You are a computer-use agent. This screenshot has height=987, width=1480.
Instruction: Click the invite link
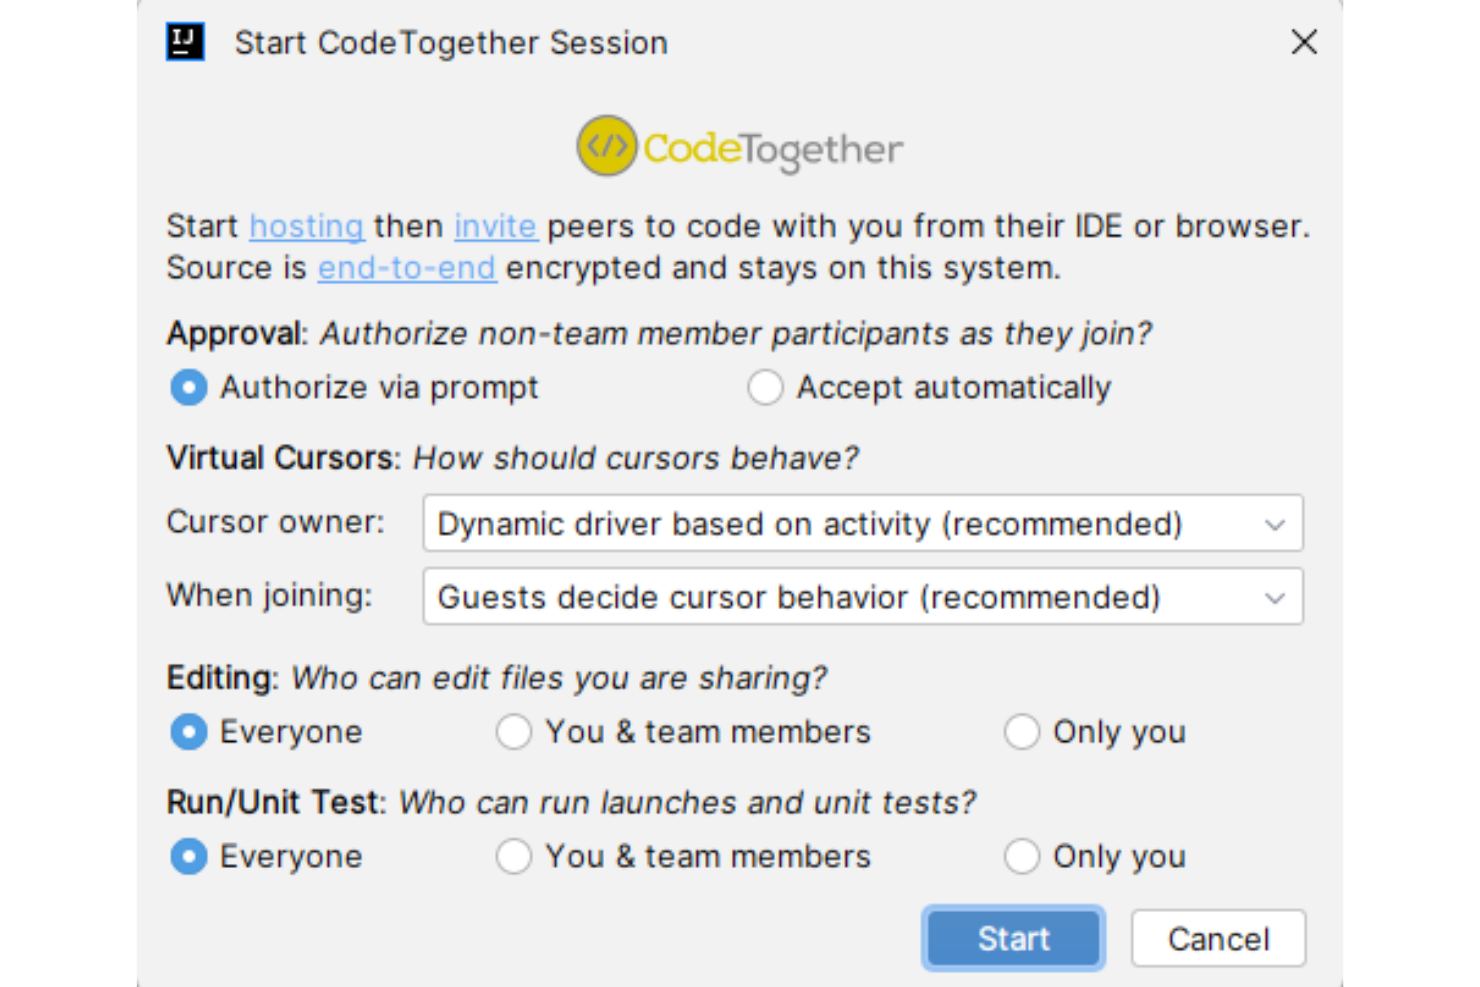[495, 226]
